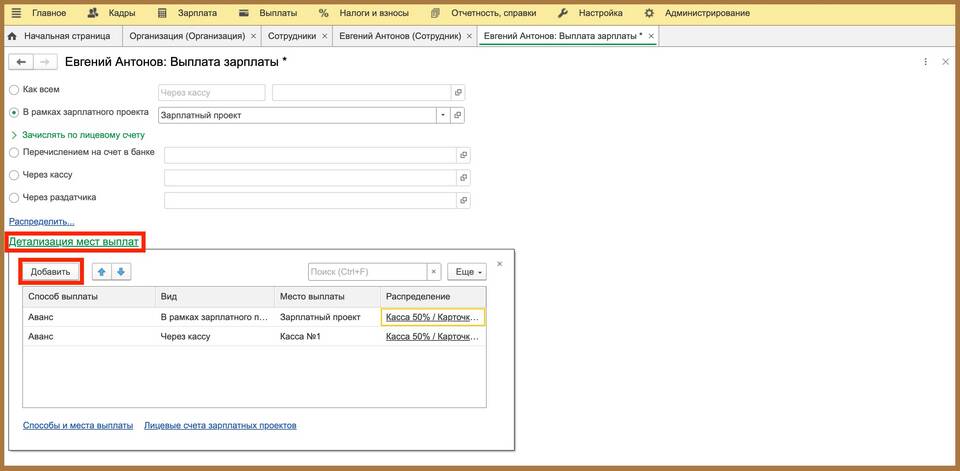Close the Евгений Антонов (Сотрудник) tab
Image resolution: width=960 pixels, height=471 pixels.
(470, 36)
